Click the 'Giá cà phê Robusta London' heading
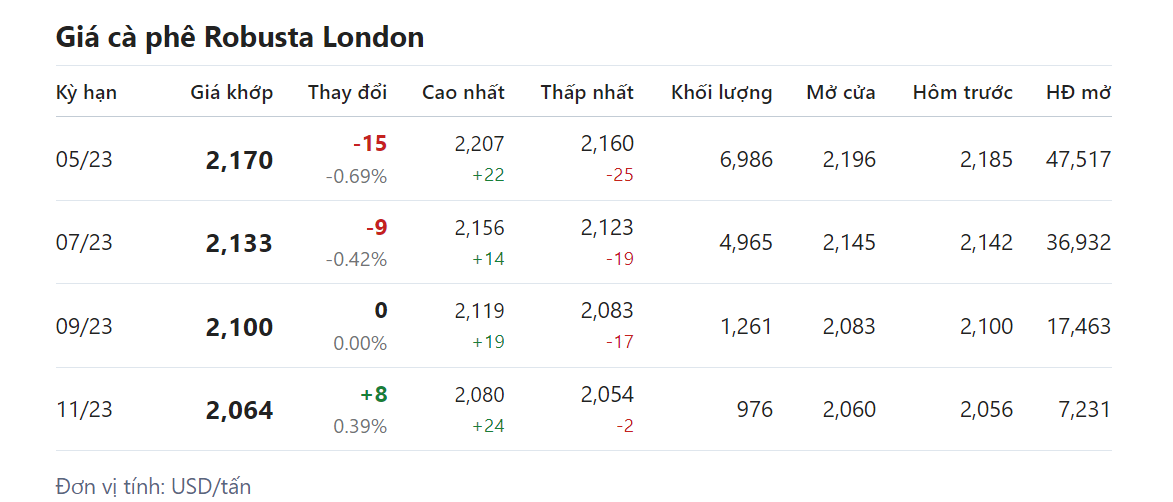1173x502 pixels. [240, 38]
